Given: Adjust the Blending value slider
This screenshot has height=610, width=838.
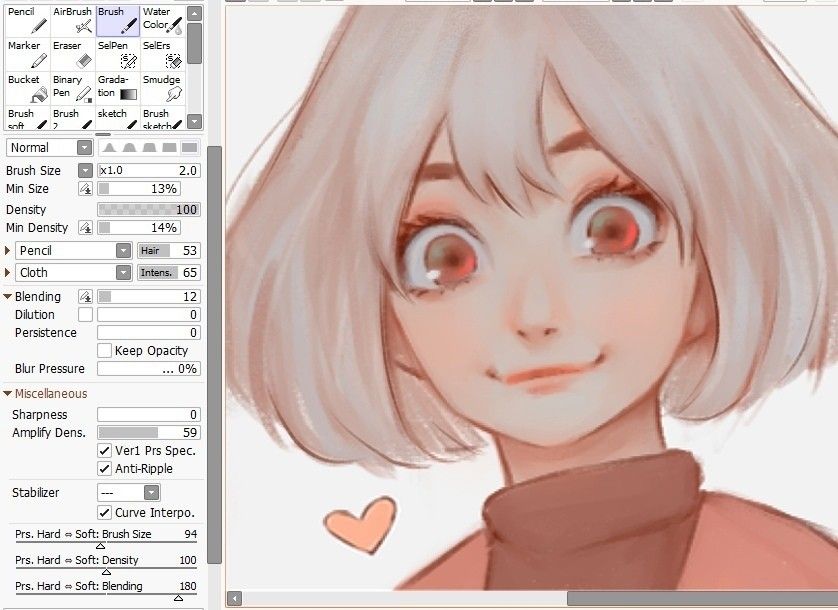Looking at the screenshot, I should click(x=149, y=296).
